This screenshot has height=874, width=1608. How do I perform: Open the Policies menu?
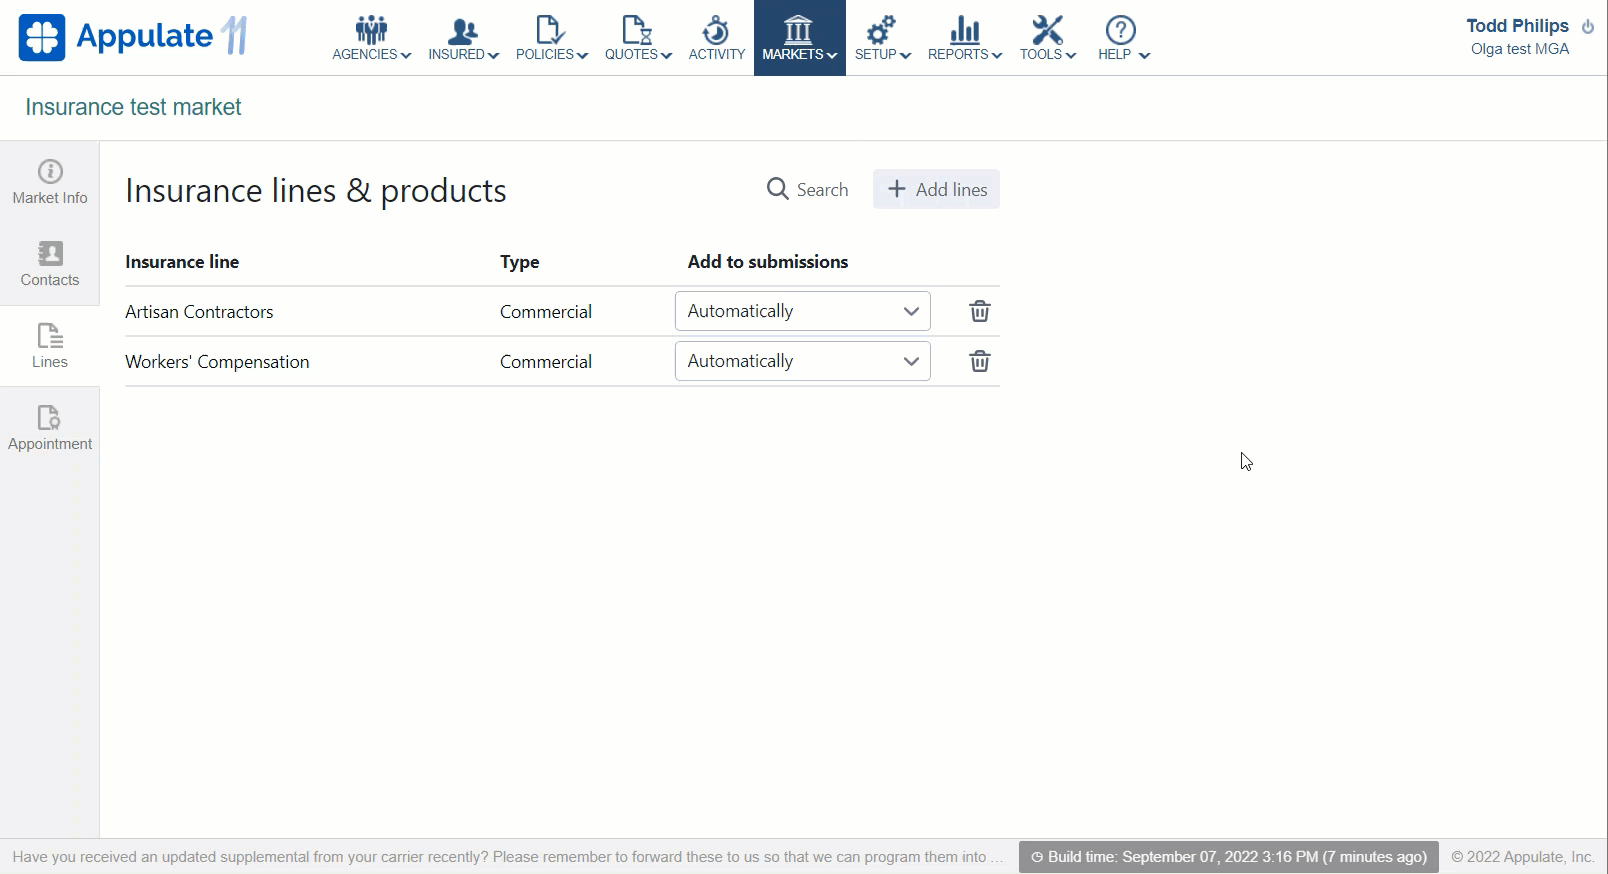tap(551, 38)
